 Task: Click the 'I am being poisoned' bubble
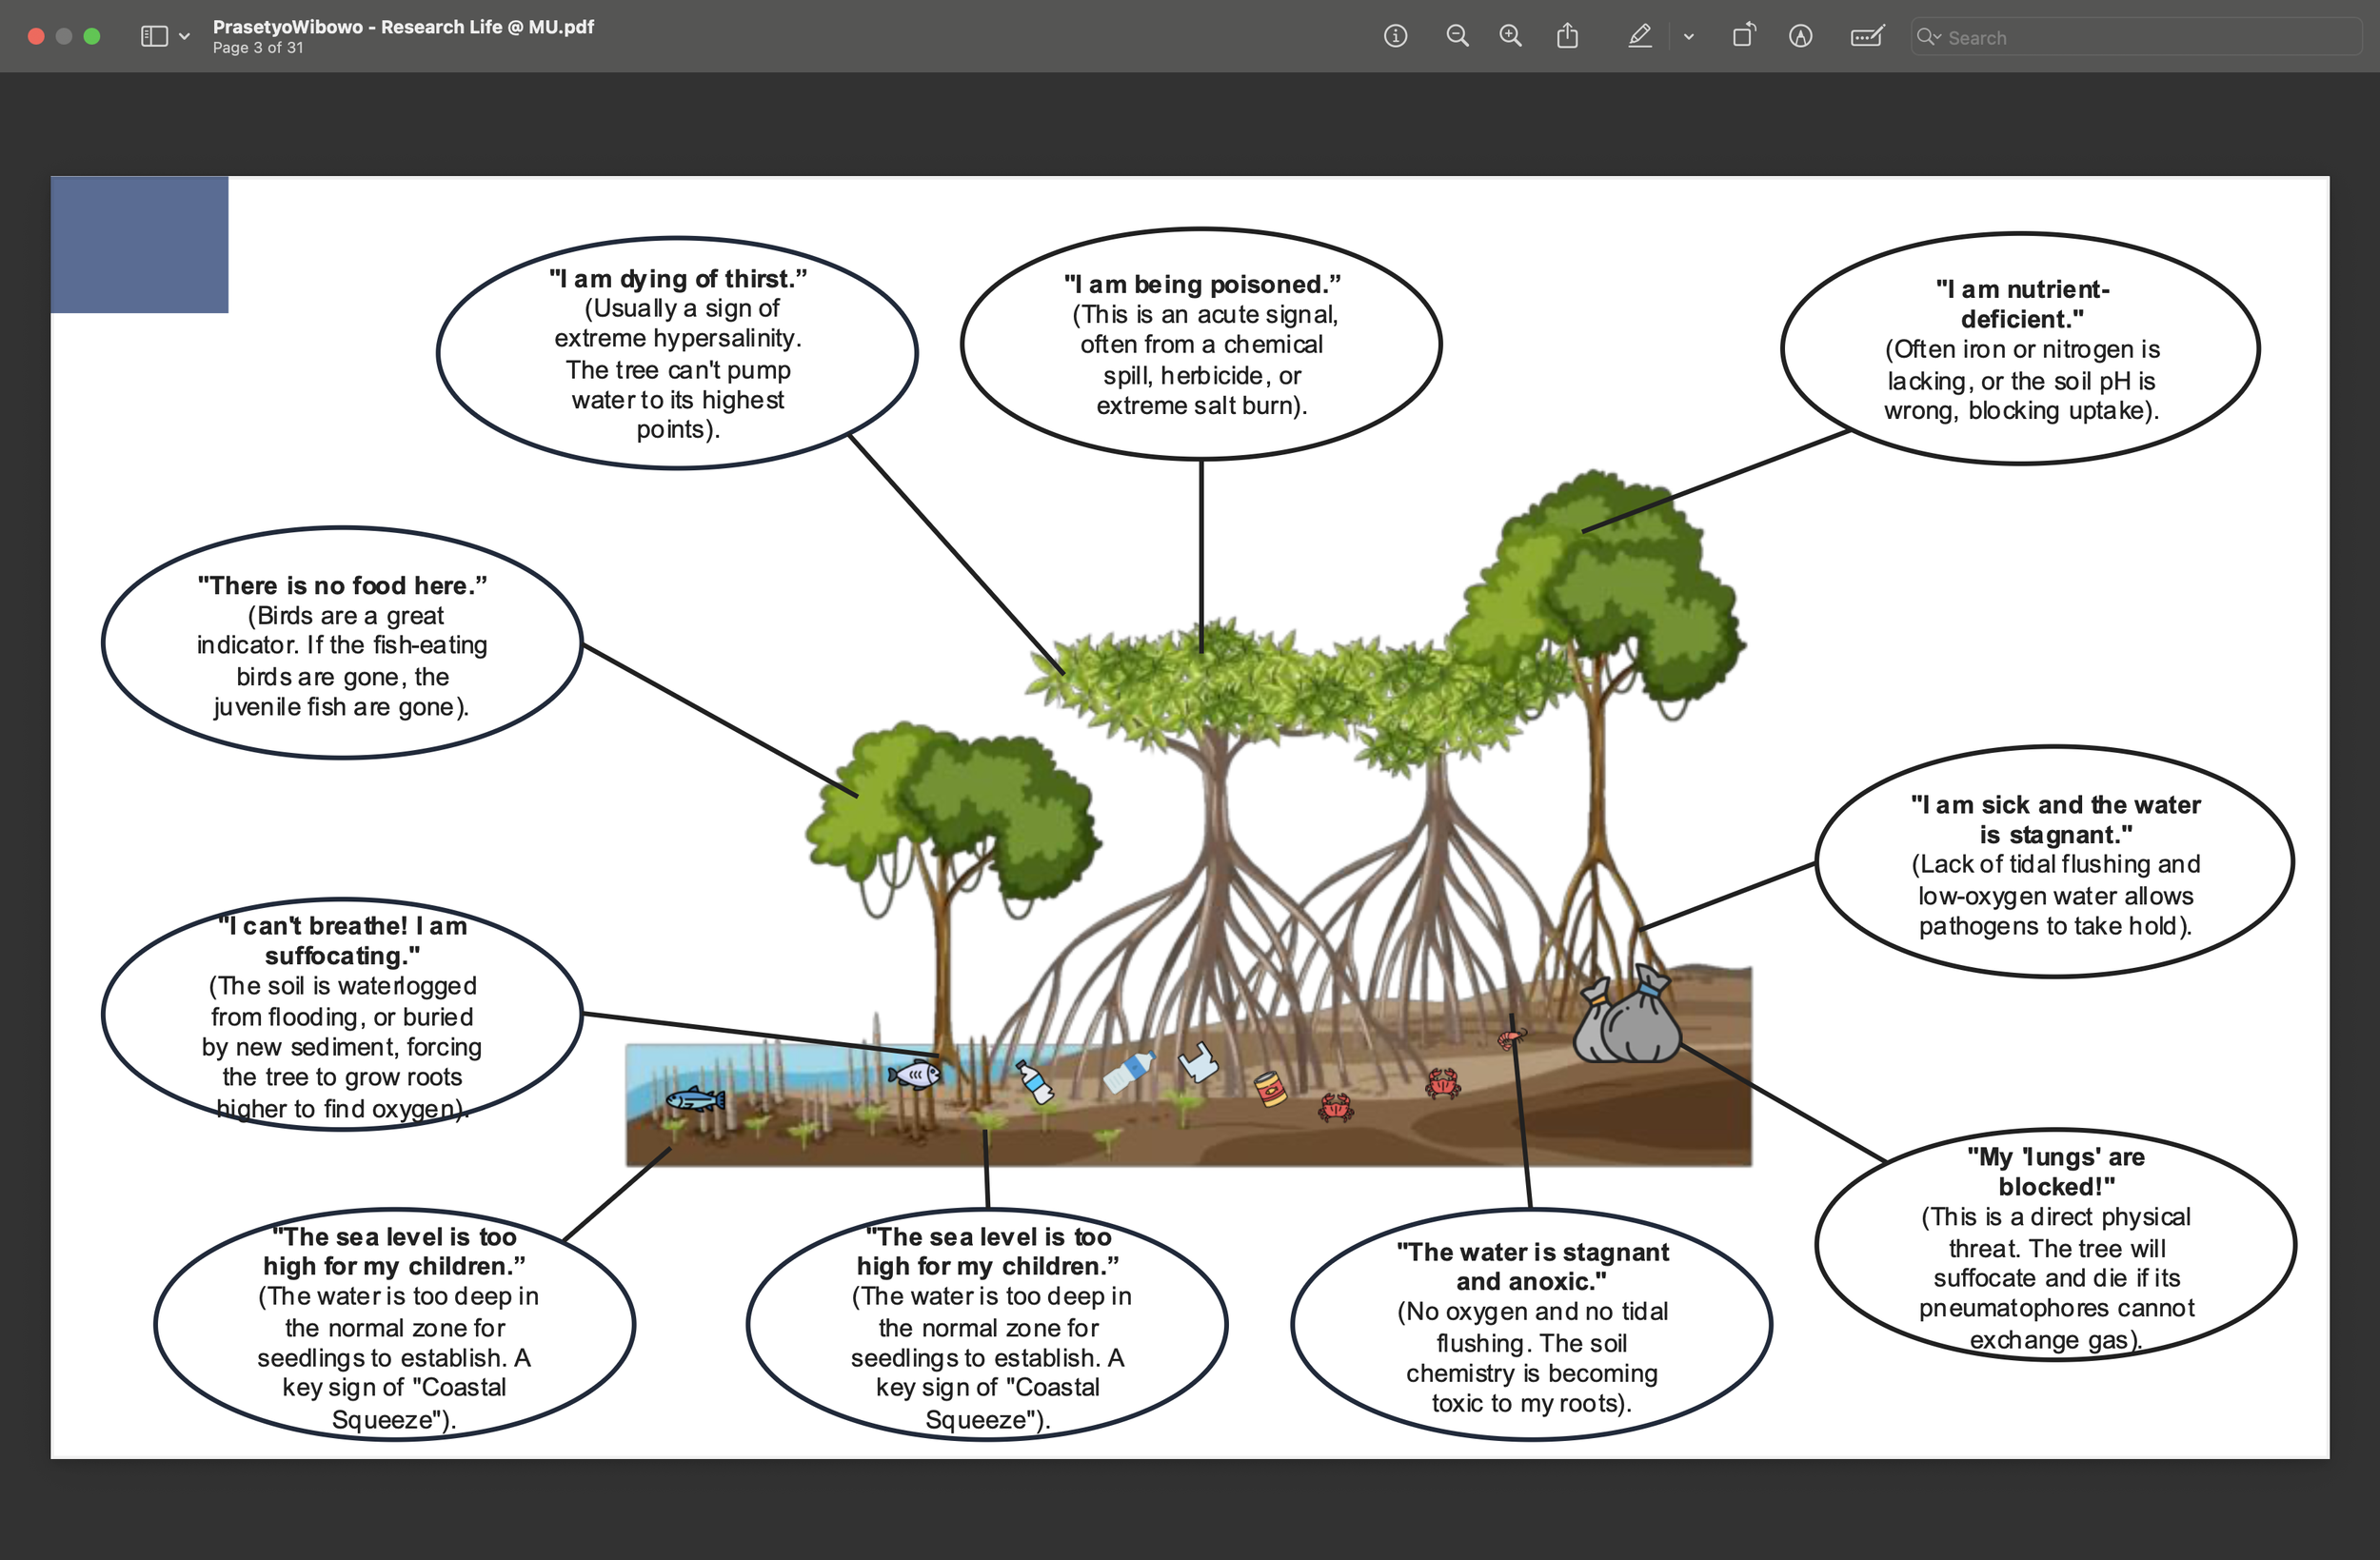(1201, 344)
